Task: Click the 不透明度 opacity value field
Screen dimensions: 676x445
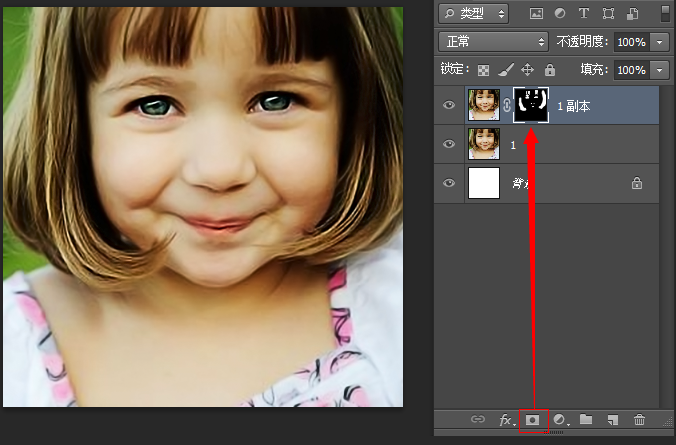Action: pyautogui.click(x=632, y=42)
